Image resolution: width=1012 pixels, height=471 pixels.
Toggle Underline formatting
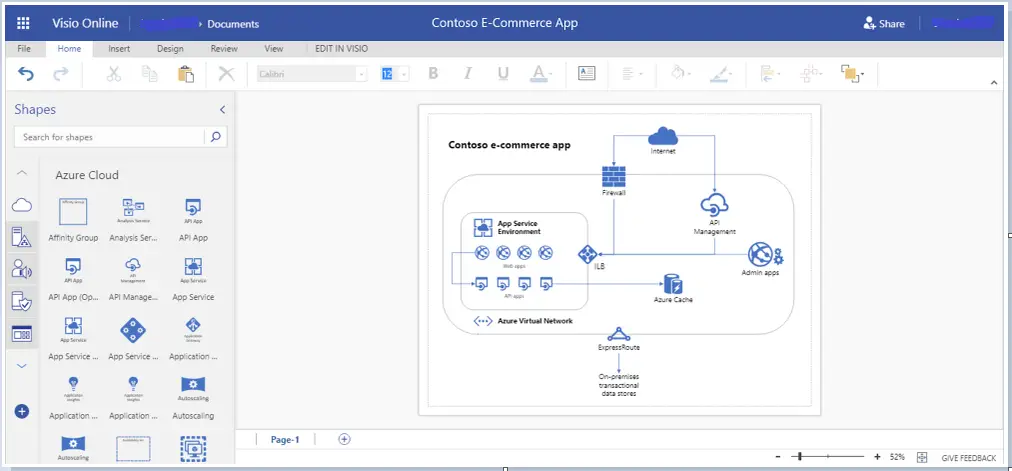(503, 74)
